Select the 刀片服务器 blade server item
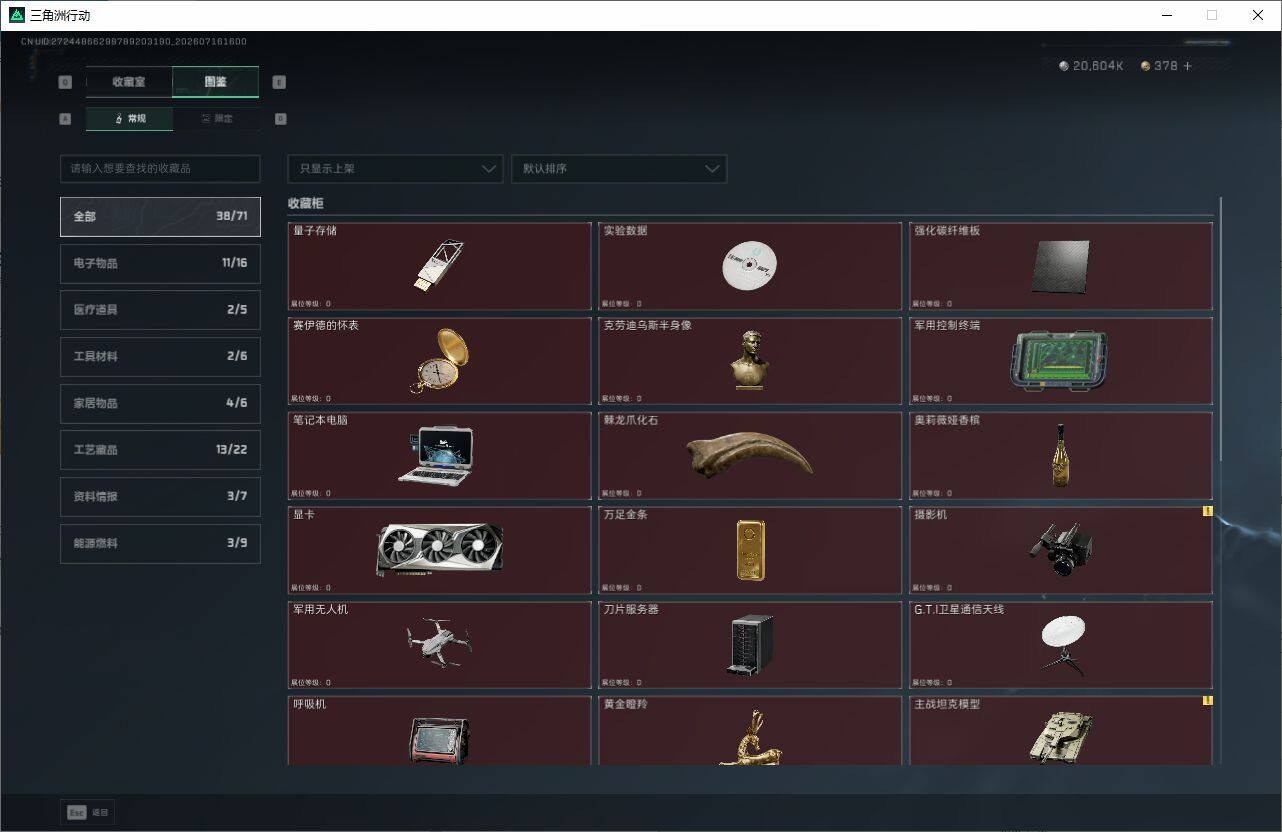 coord(750,645)
